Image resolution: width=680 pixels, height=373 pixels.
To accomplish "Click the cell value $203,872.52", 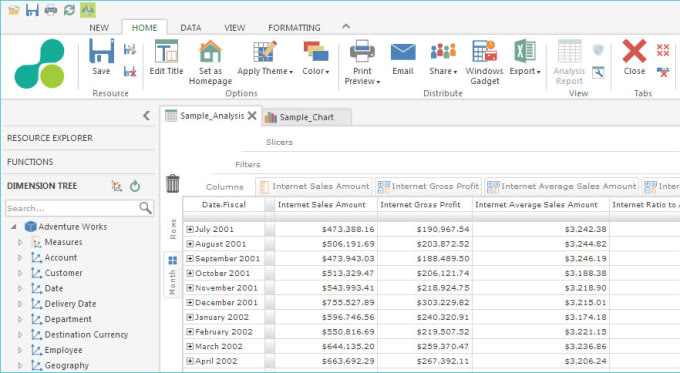I will tap(443, 244).
